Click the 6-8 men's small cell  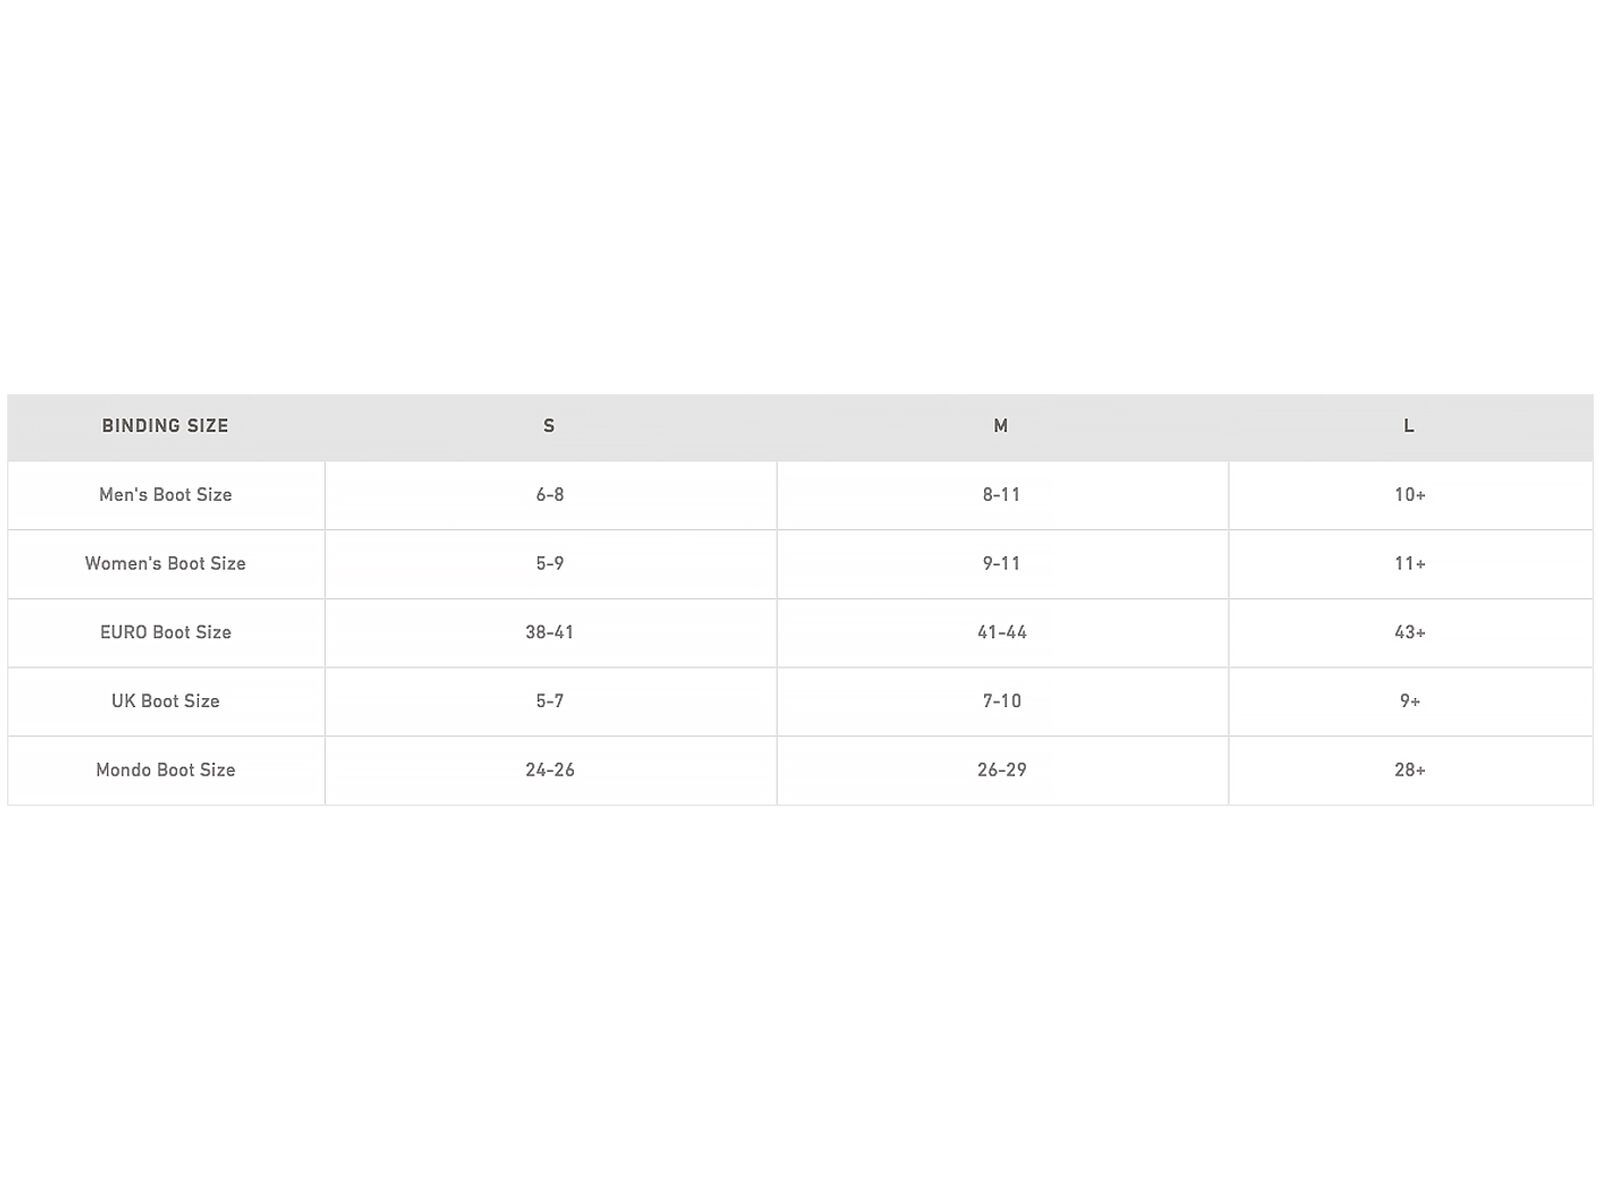(x=550, y=495)
